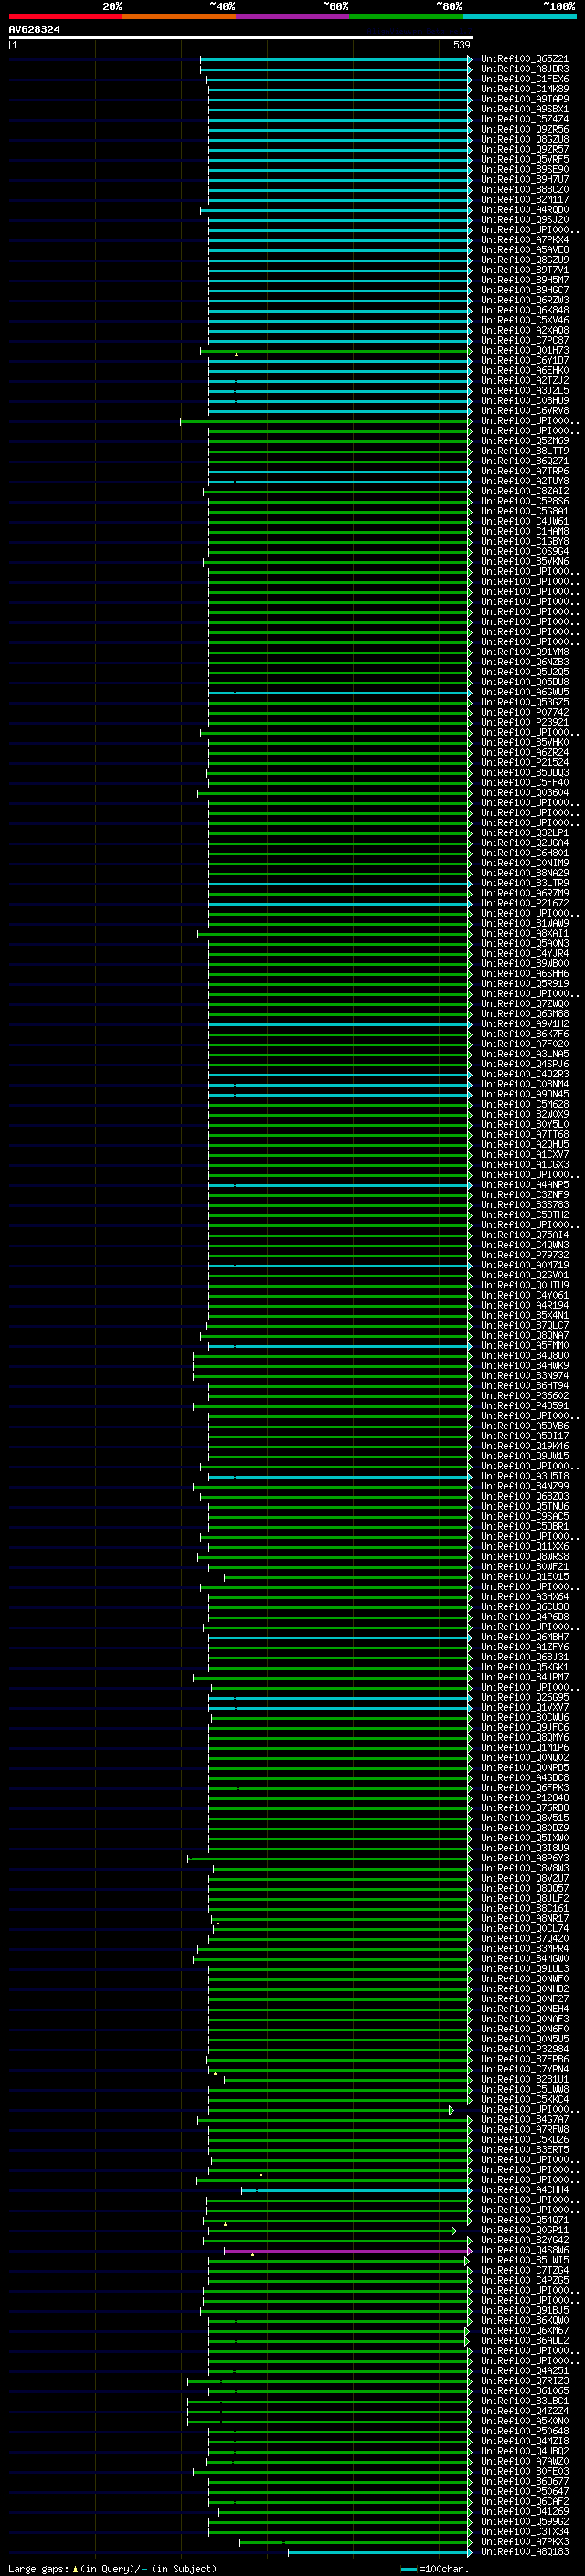Select the UniRef100_A6EHK0 label
The width and height of the screenshot is (585, 2576).
point(524,371)
